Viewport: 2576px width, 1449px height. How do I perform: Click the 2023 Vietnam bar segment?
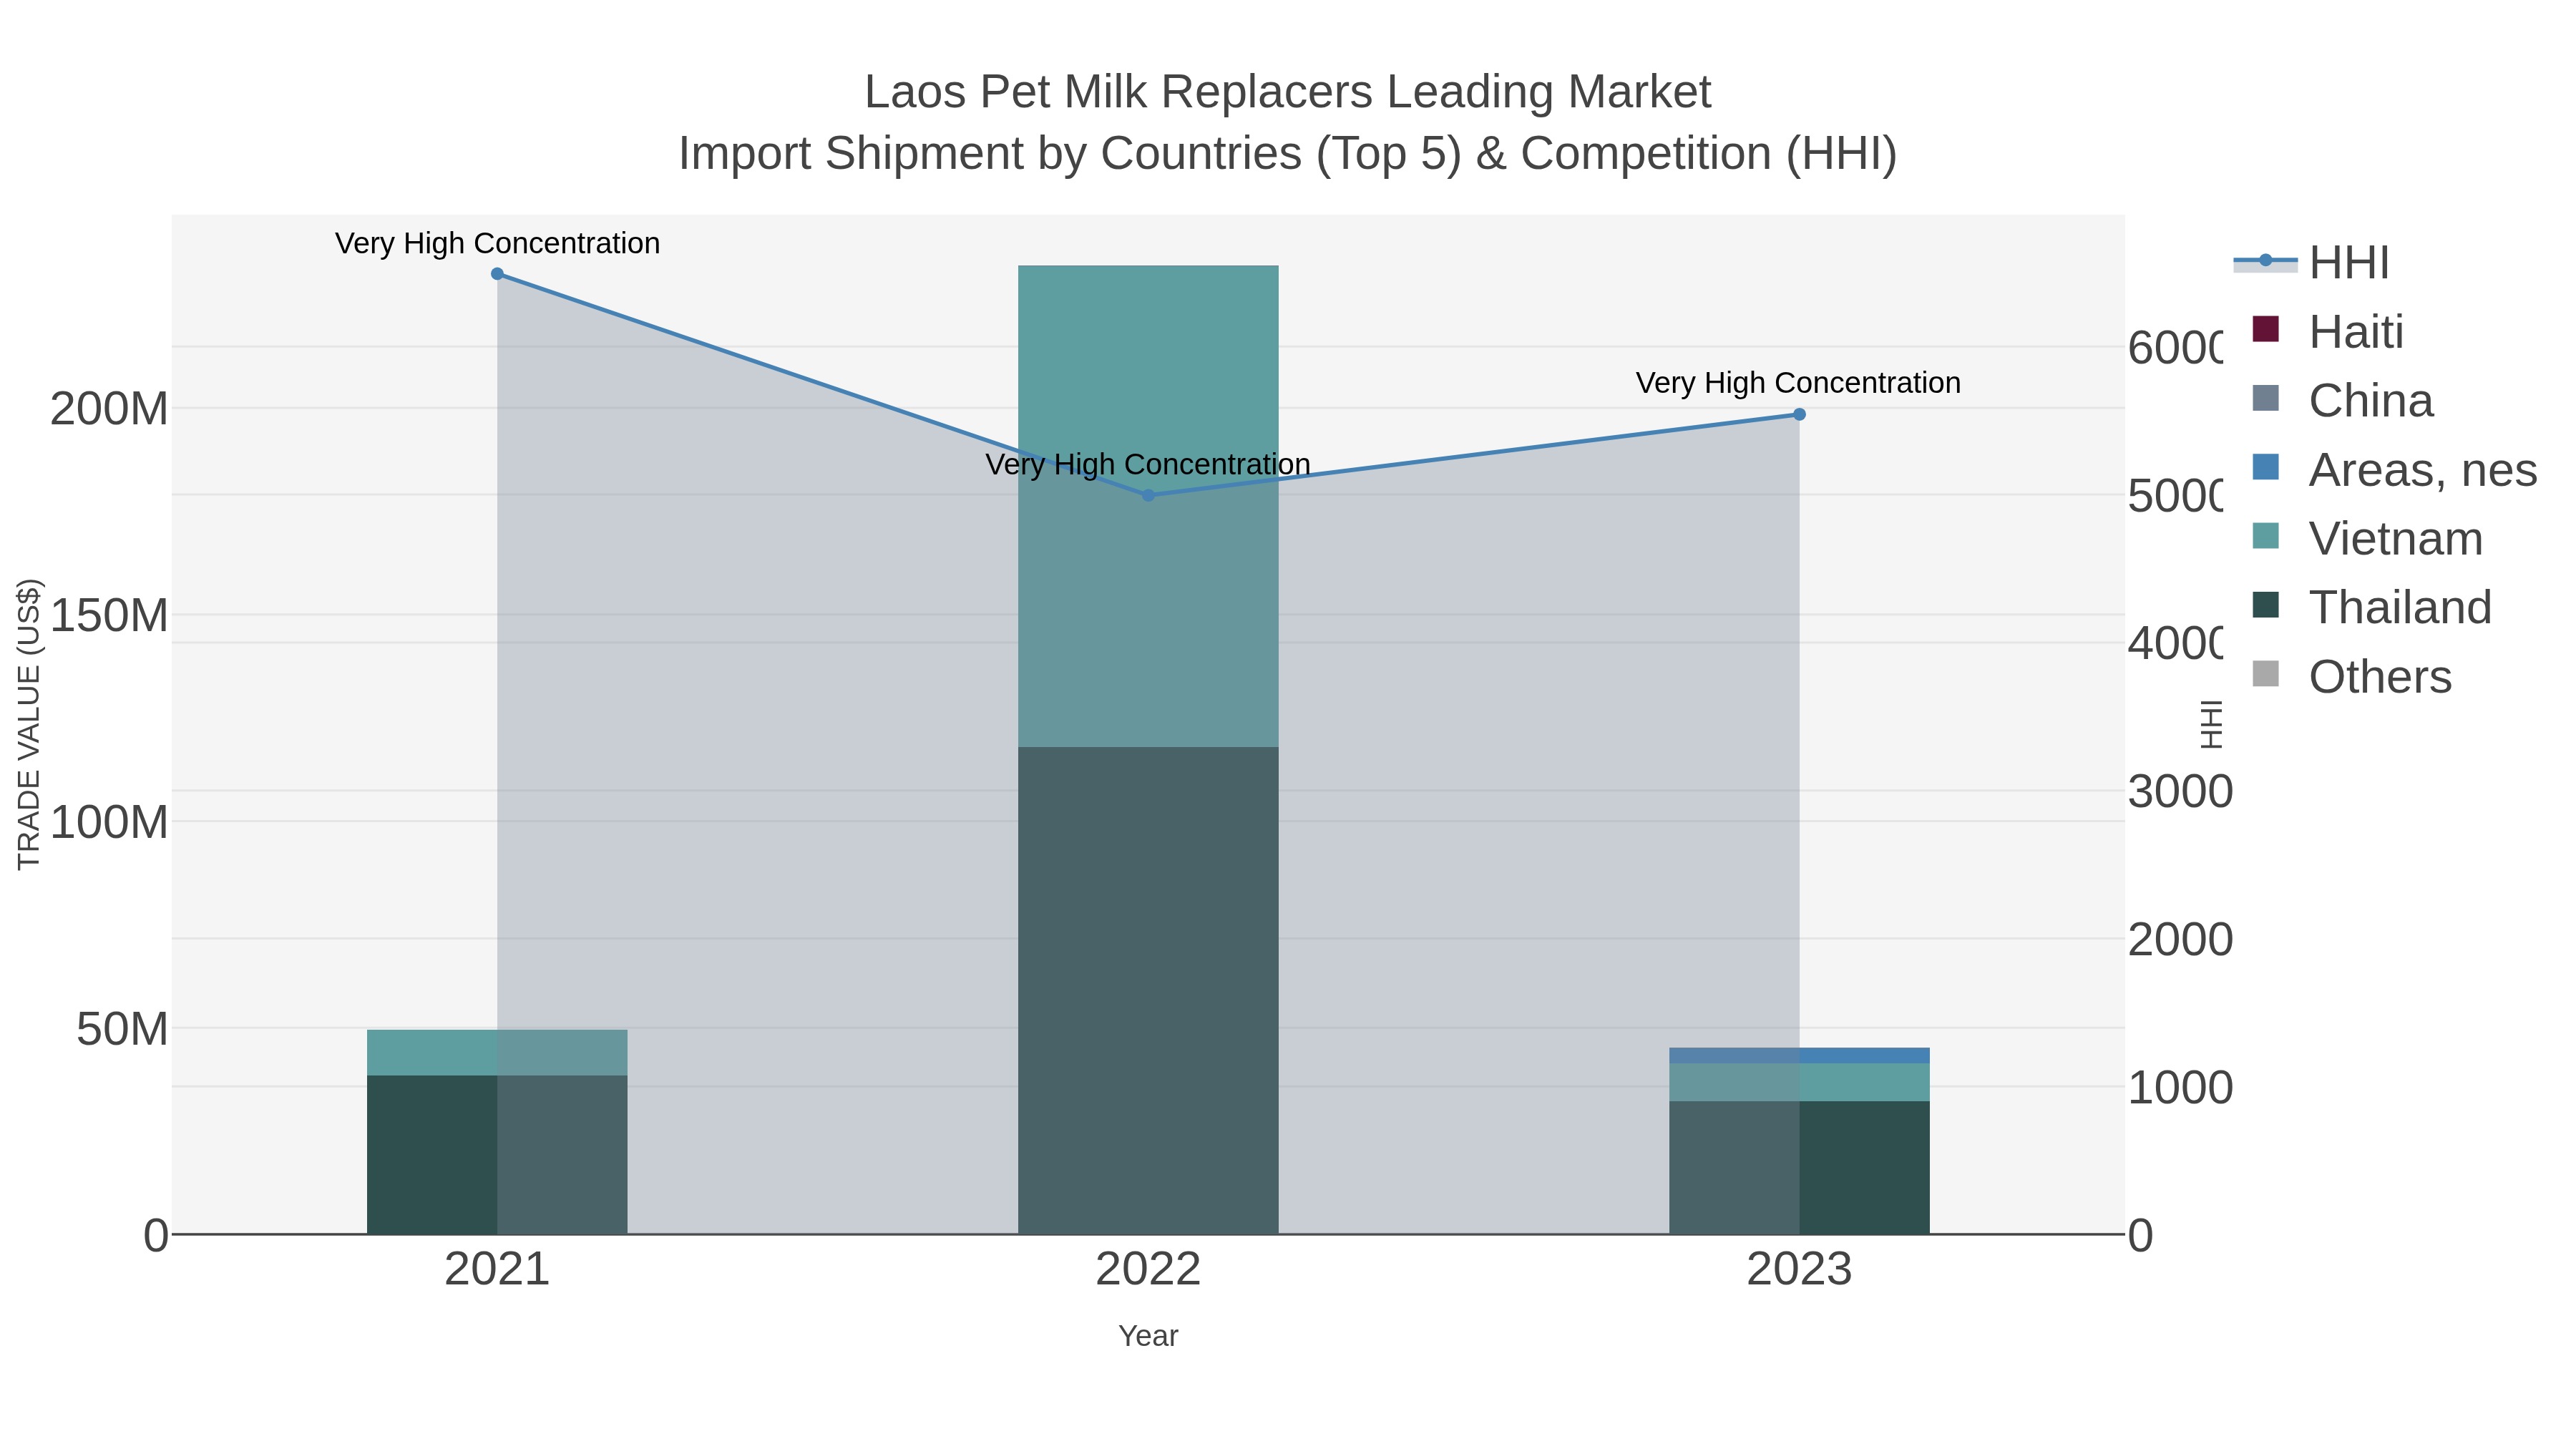click(x=1799, y=1082)
